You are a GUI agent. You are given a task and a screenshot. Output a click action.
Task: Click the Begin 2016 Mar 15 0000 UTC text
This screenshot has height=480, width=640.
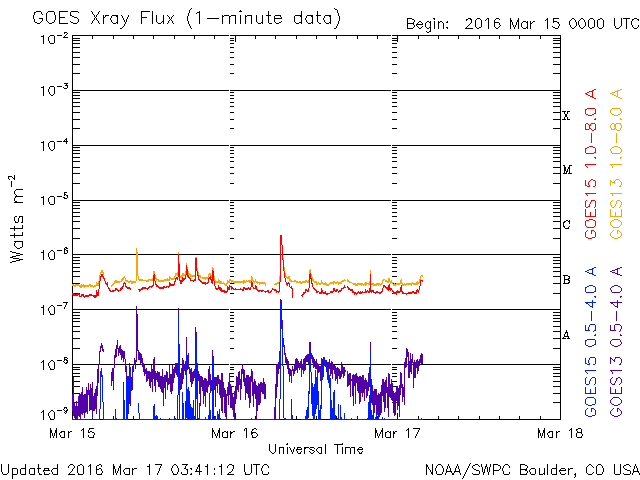coord(522,24)
